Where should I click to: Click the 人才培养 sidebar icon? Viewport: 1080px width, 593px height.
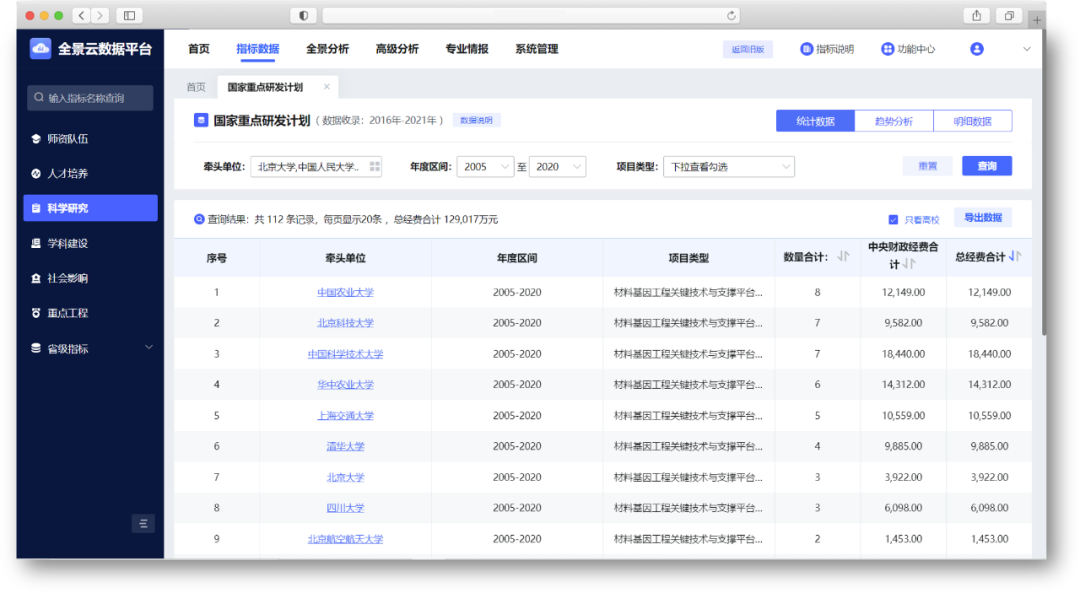pyautogui.click(x=36, y=174)
